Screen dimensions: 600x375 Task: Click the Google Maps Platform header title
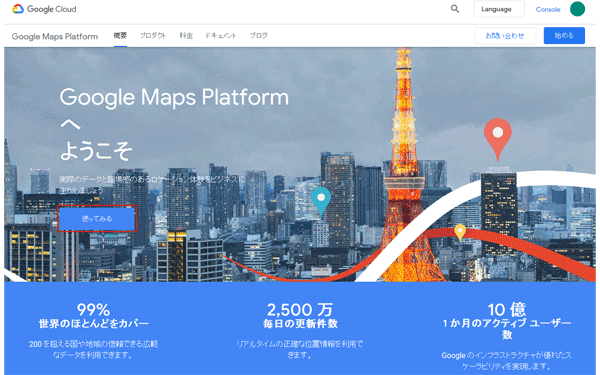(x=55, y=36)
